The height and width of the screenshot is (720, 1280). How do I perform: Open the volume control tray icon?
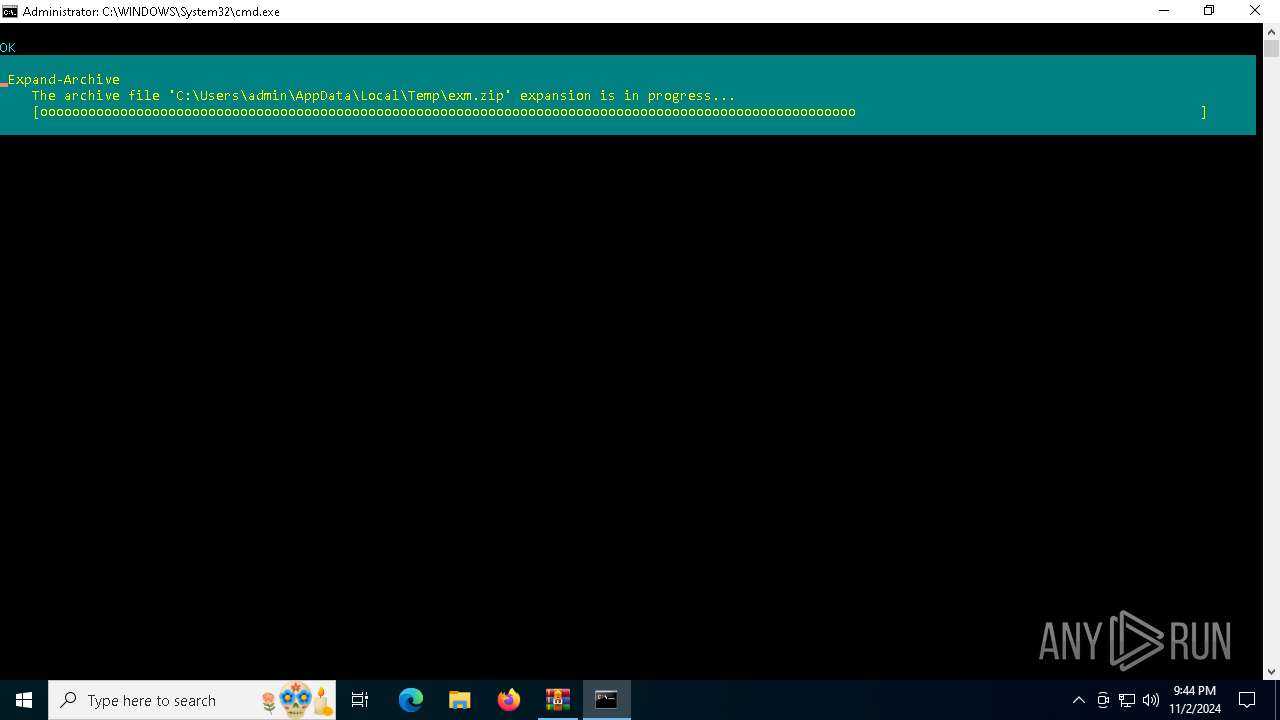coord(1151,700)
